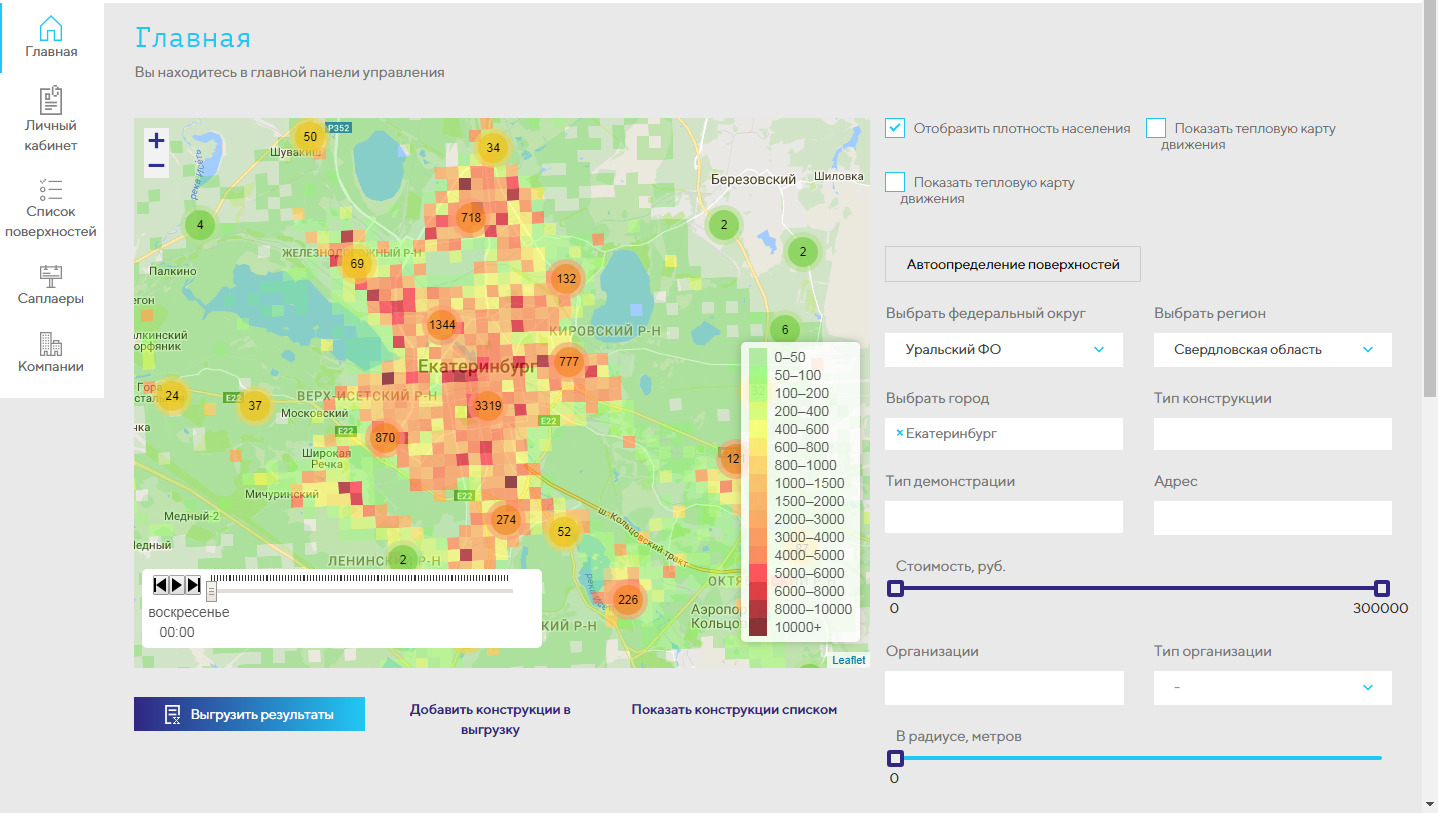
Task: Click the Организации input field
Action: [x=1004, y=688]
